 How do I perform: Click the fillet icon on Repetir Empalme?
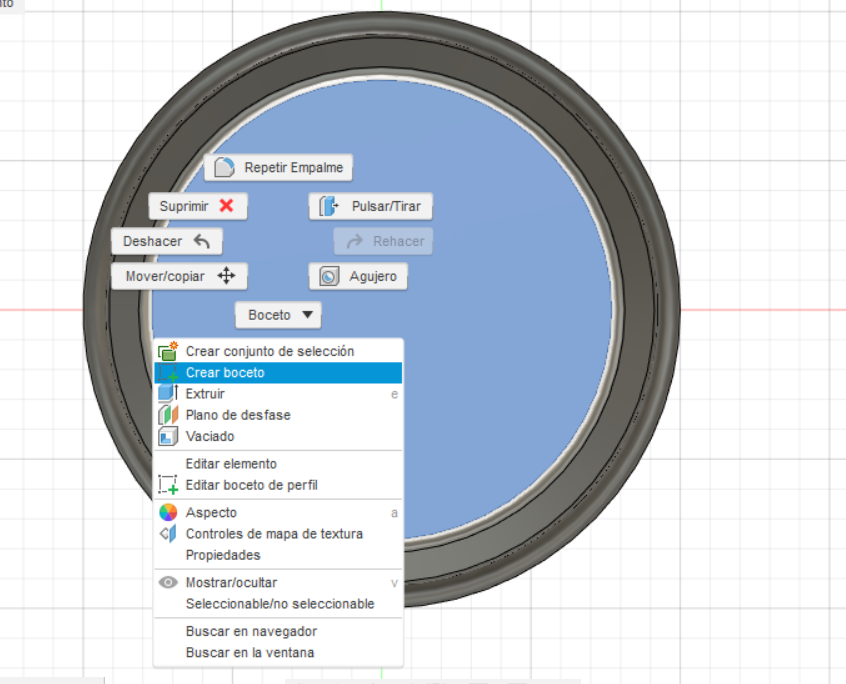coord(224,168)
